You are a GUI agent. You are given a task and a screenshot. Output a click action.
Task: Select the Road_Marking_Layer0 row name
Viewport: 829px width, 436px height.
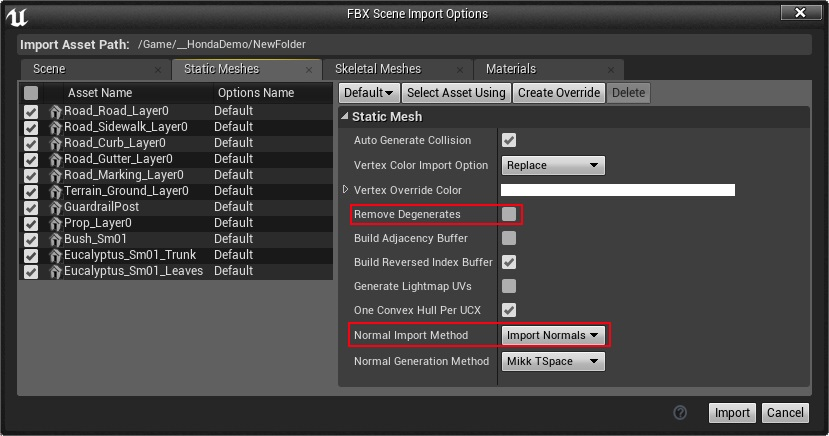pos(124,175)
